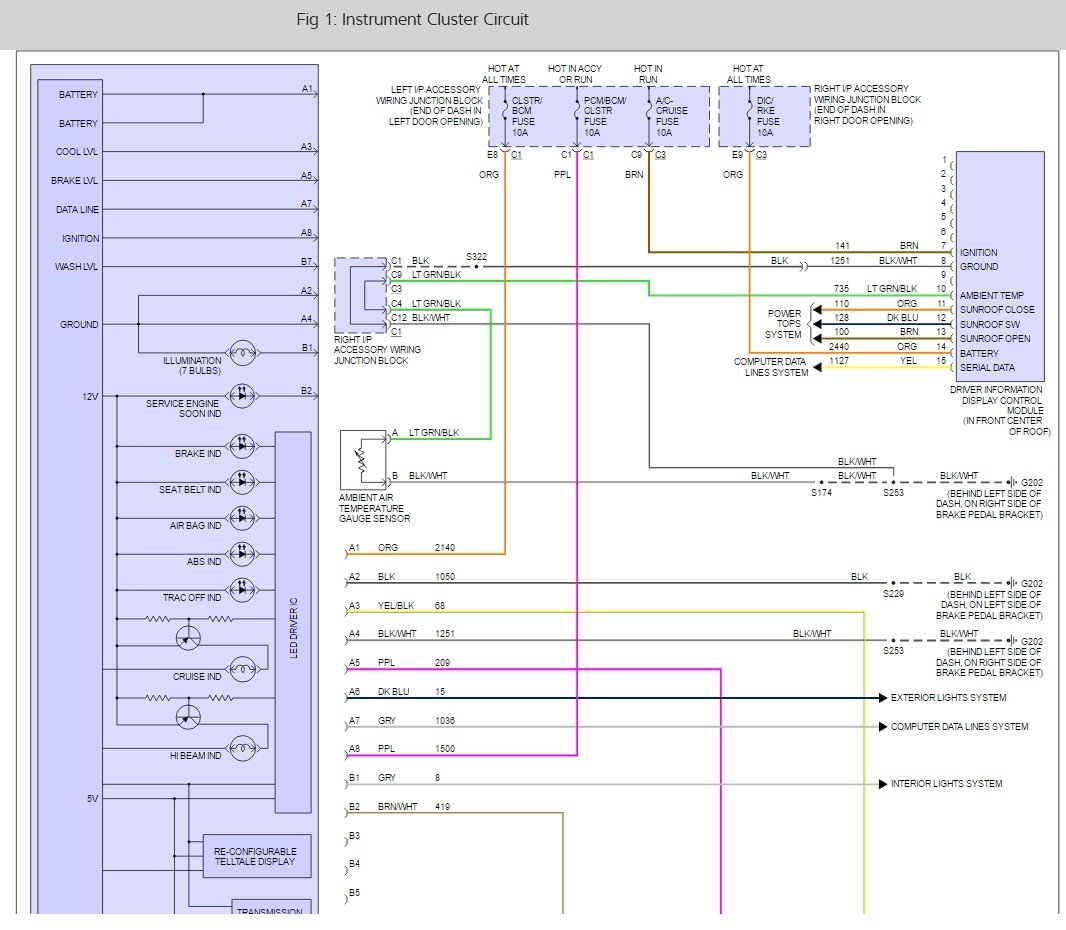Click the Illumination 7-bulbs lamp symbol
The image size is (1066, 930).
240,352
